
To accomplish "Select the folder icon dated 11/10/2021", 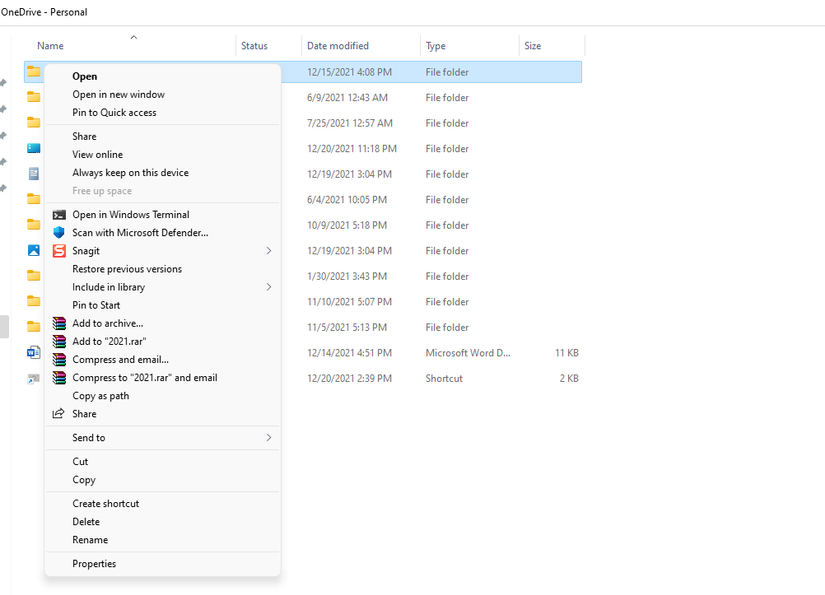I will (x=34, y=301).
